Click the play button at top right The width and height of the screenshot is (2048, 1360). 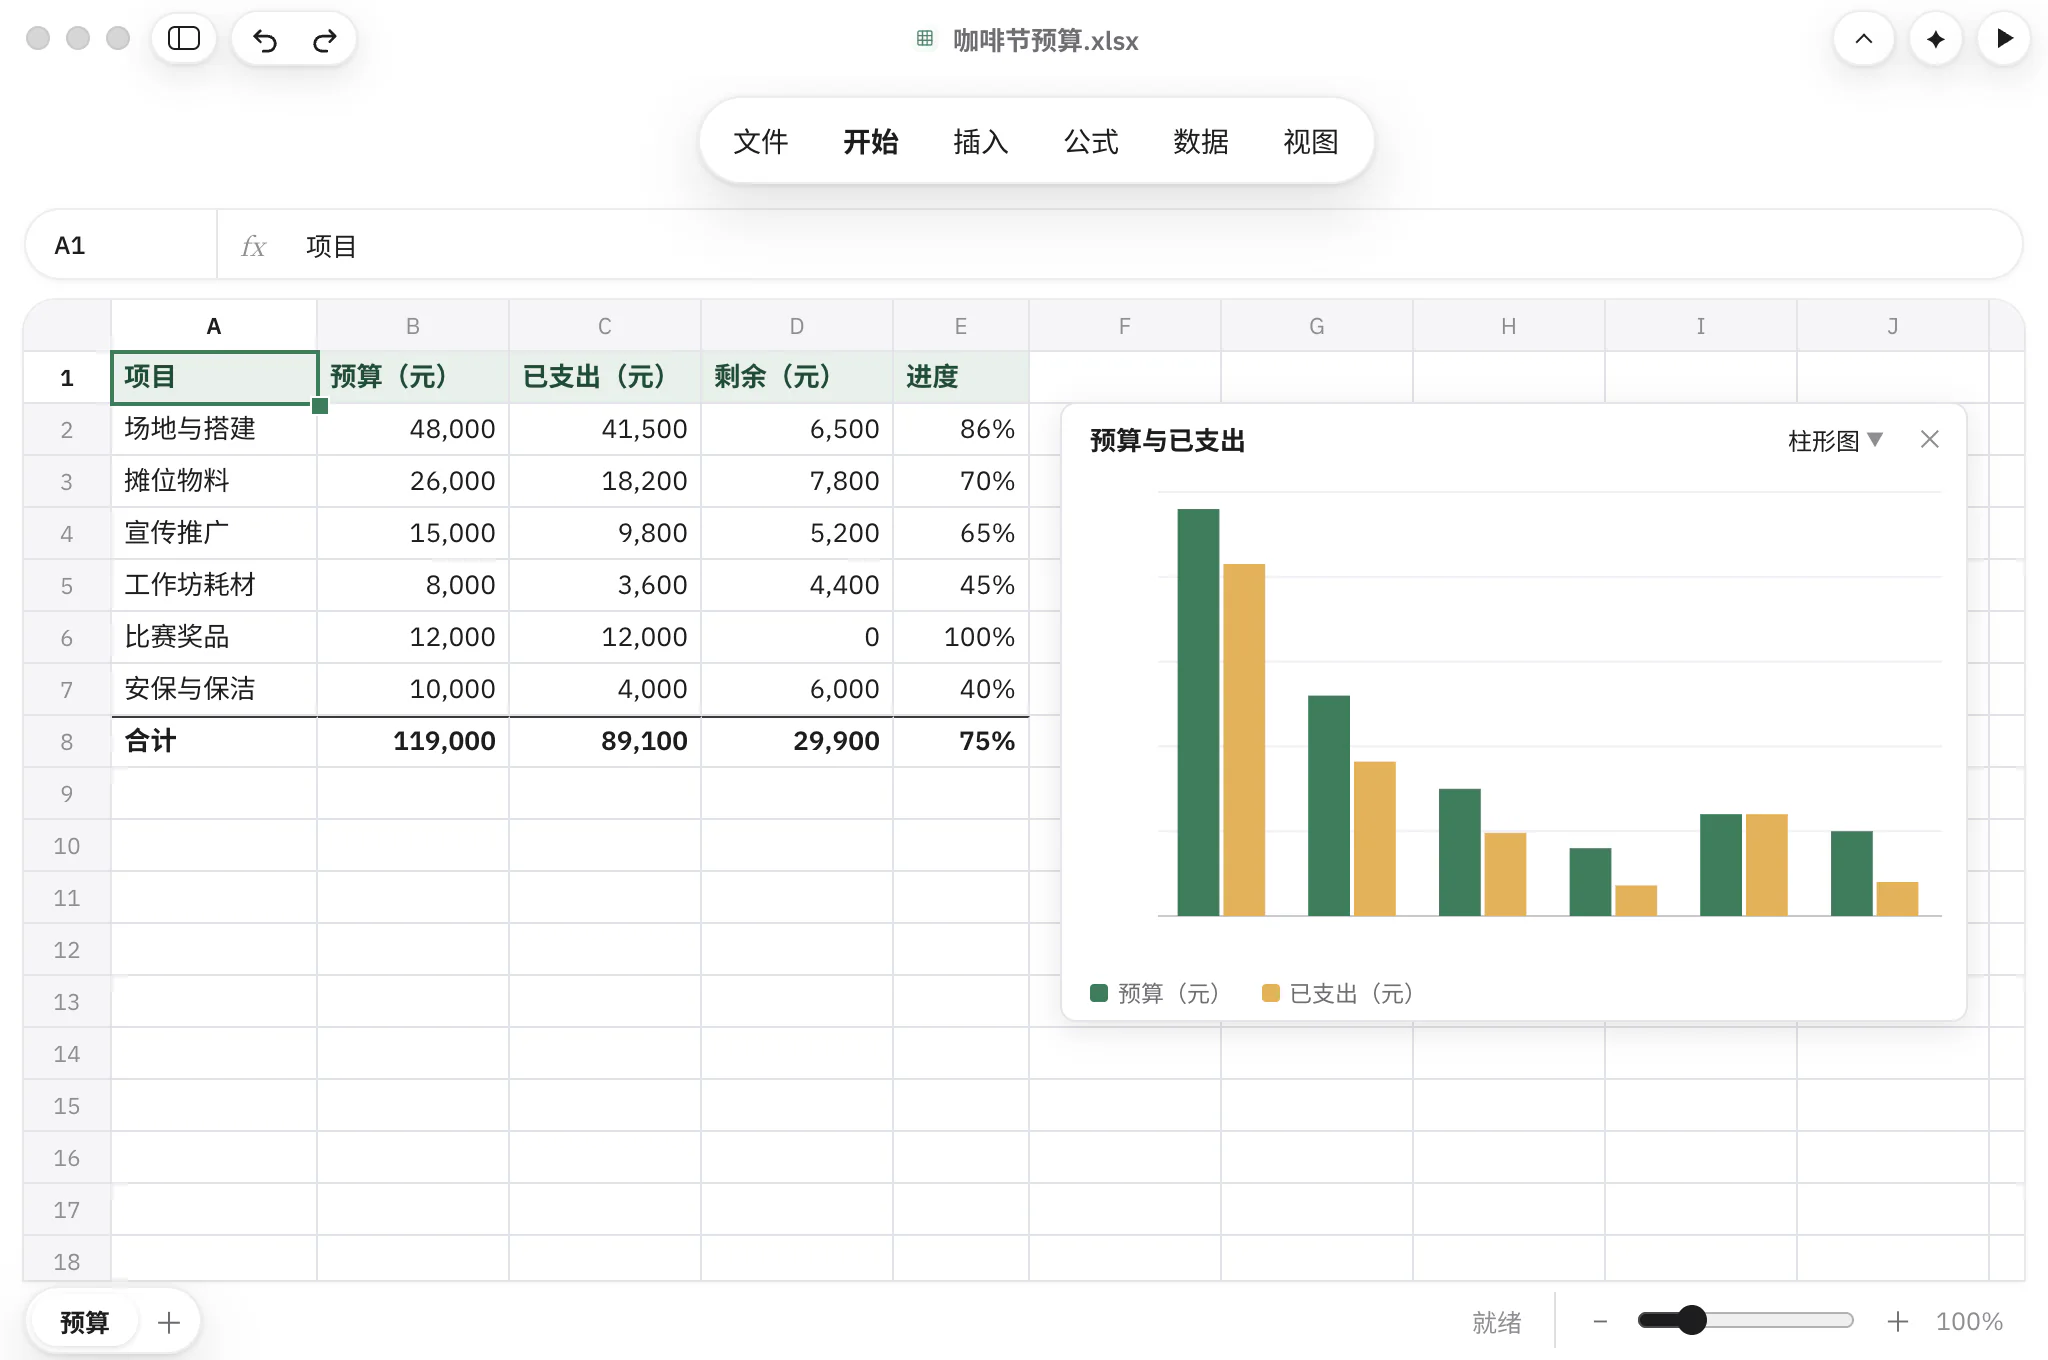coord(2005,39)
